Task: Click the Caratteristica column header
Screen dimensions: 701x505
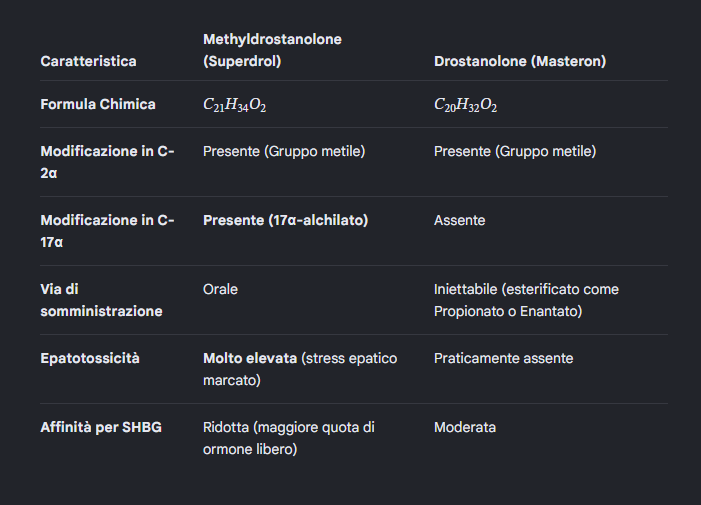Action: click(88, 61)
